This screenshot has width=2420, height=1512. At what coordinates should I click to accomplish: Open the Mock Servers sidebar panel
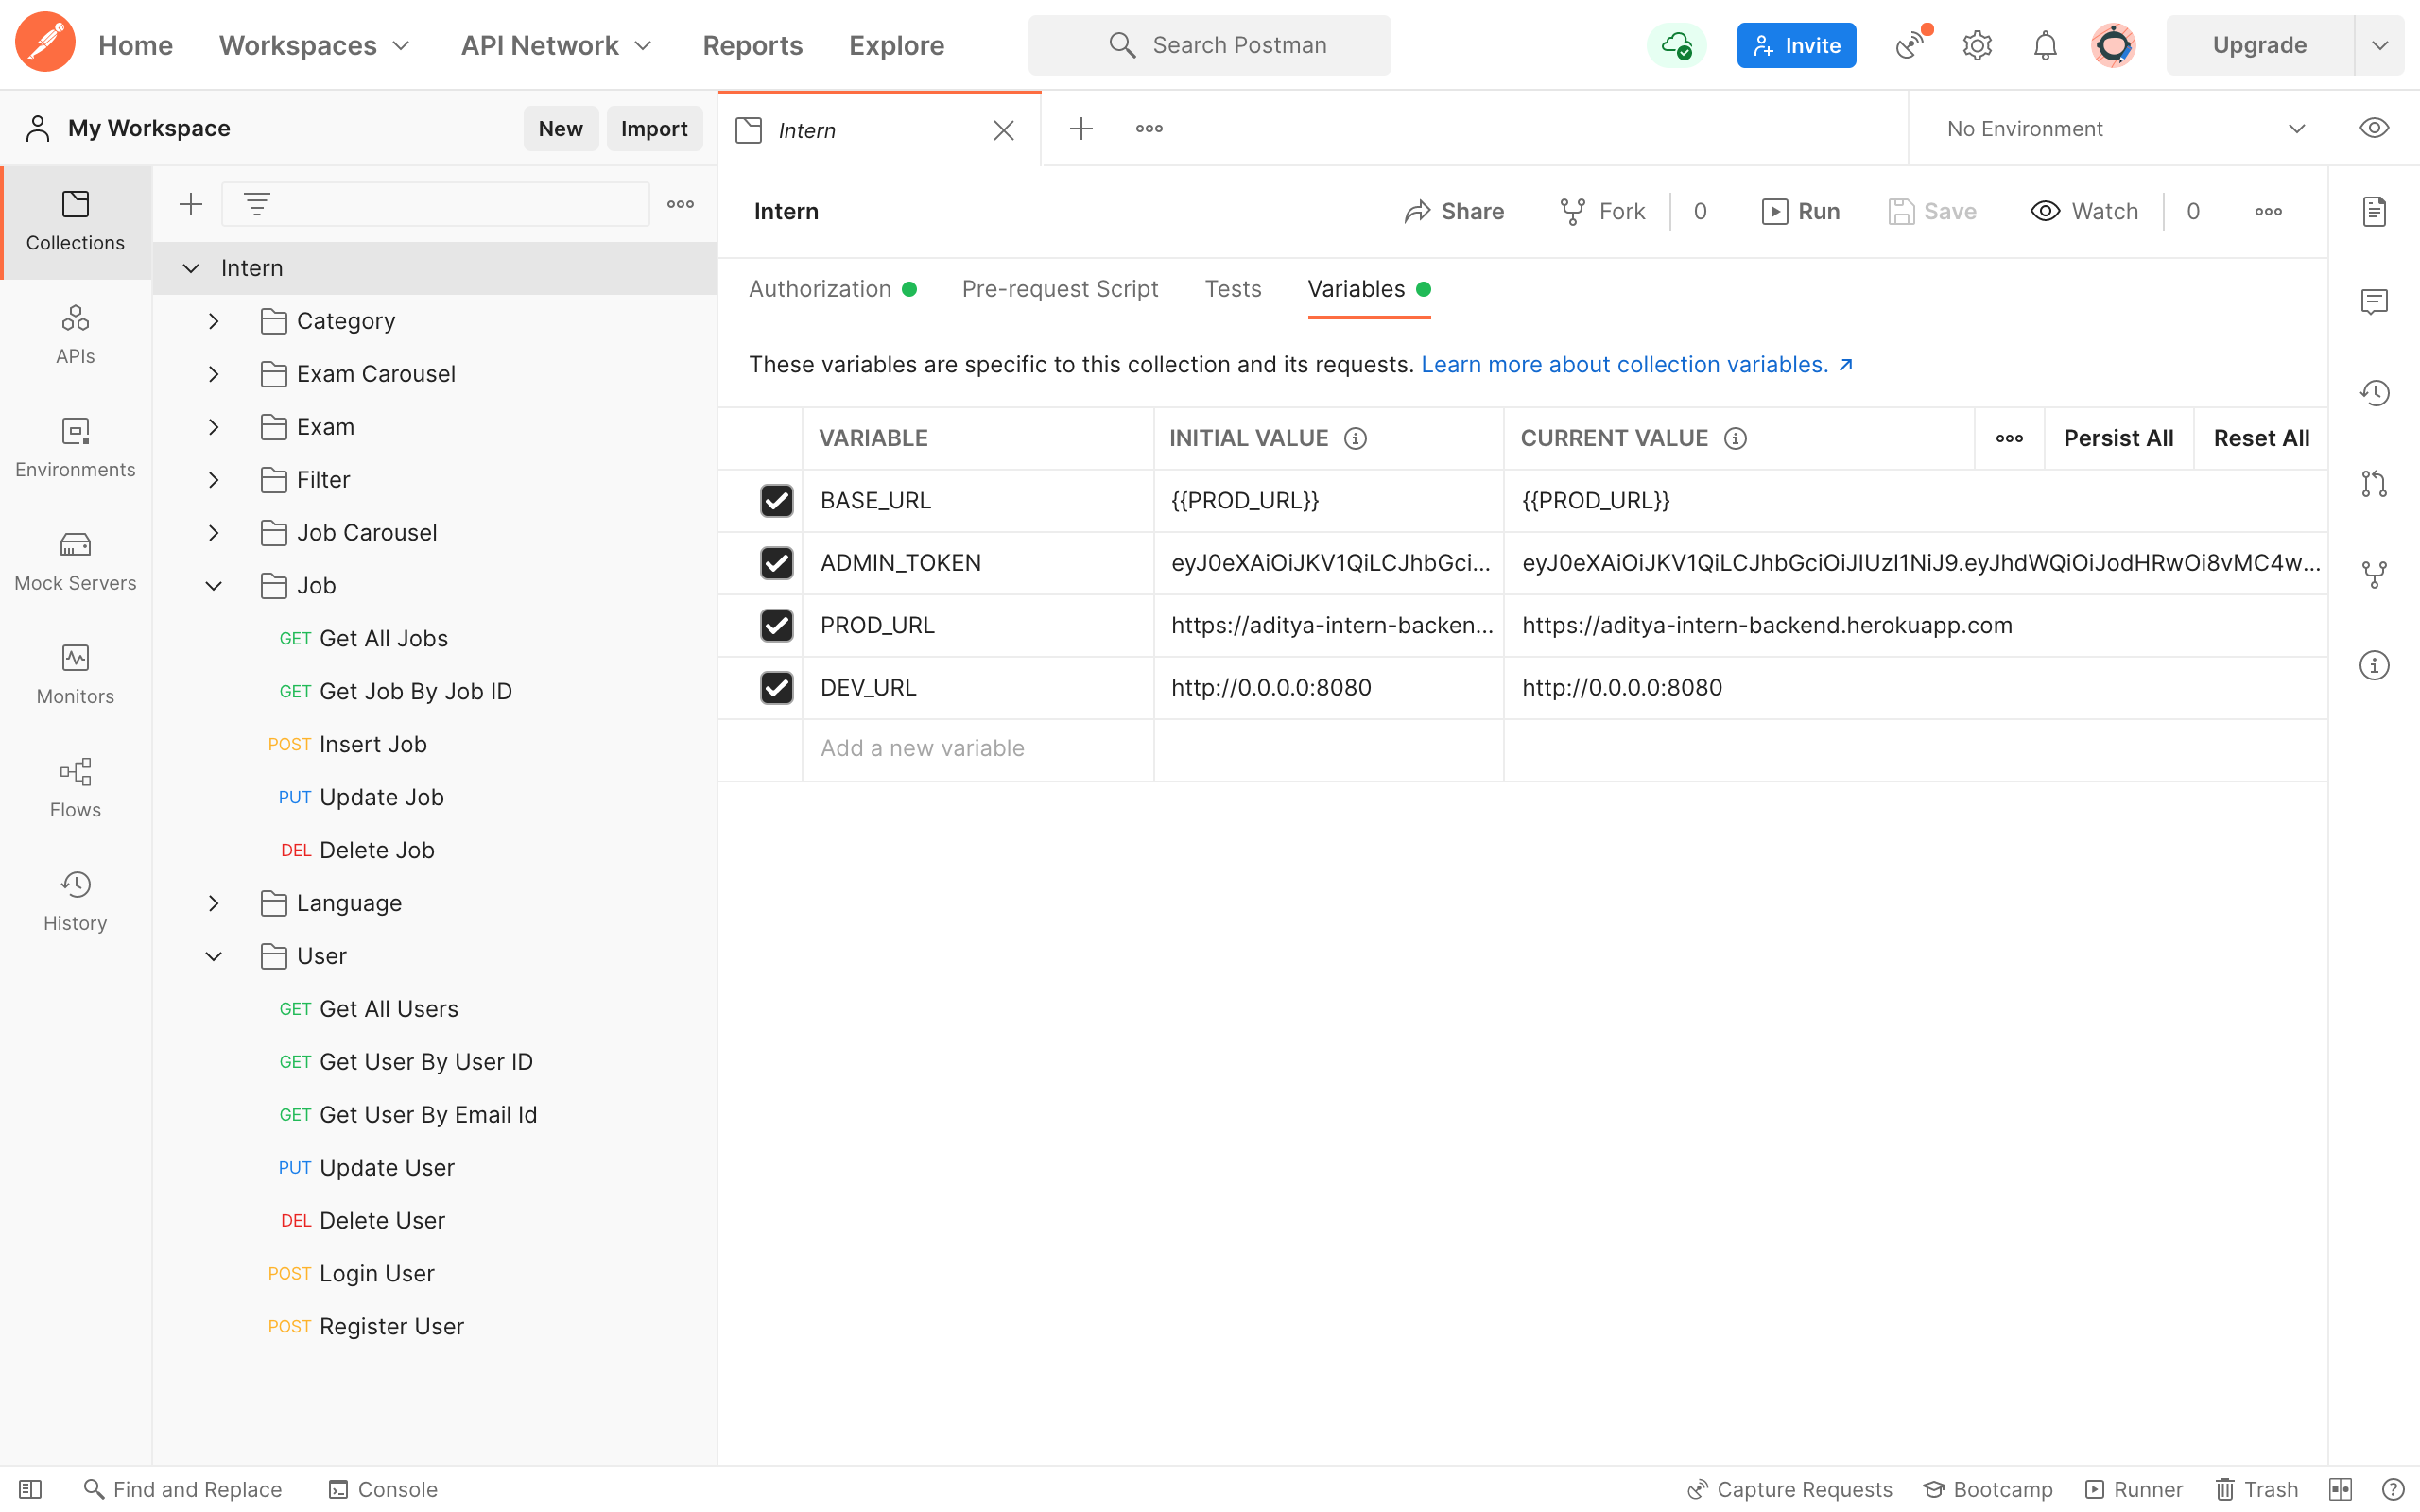[75, 560]
